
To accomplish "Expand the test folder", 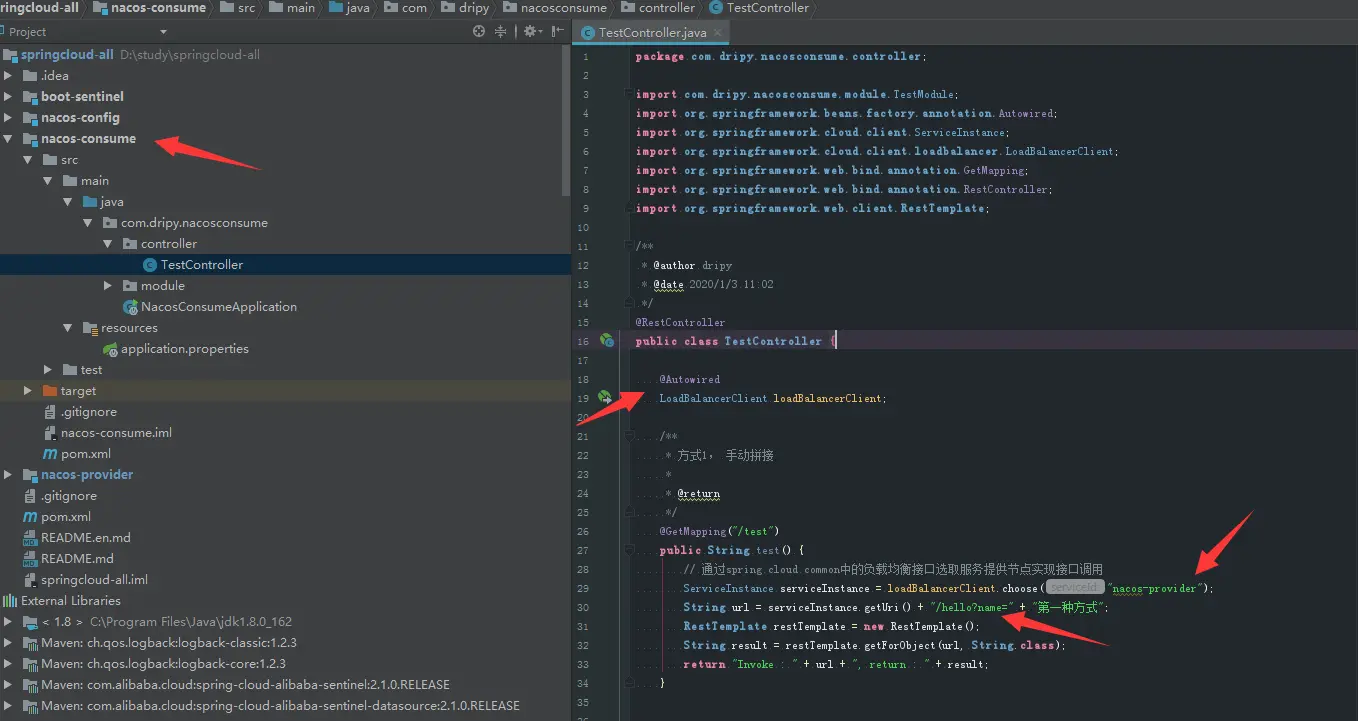I will [48, 370].
